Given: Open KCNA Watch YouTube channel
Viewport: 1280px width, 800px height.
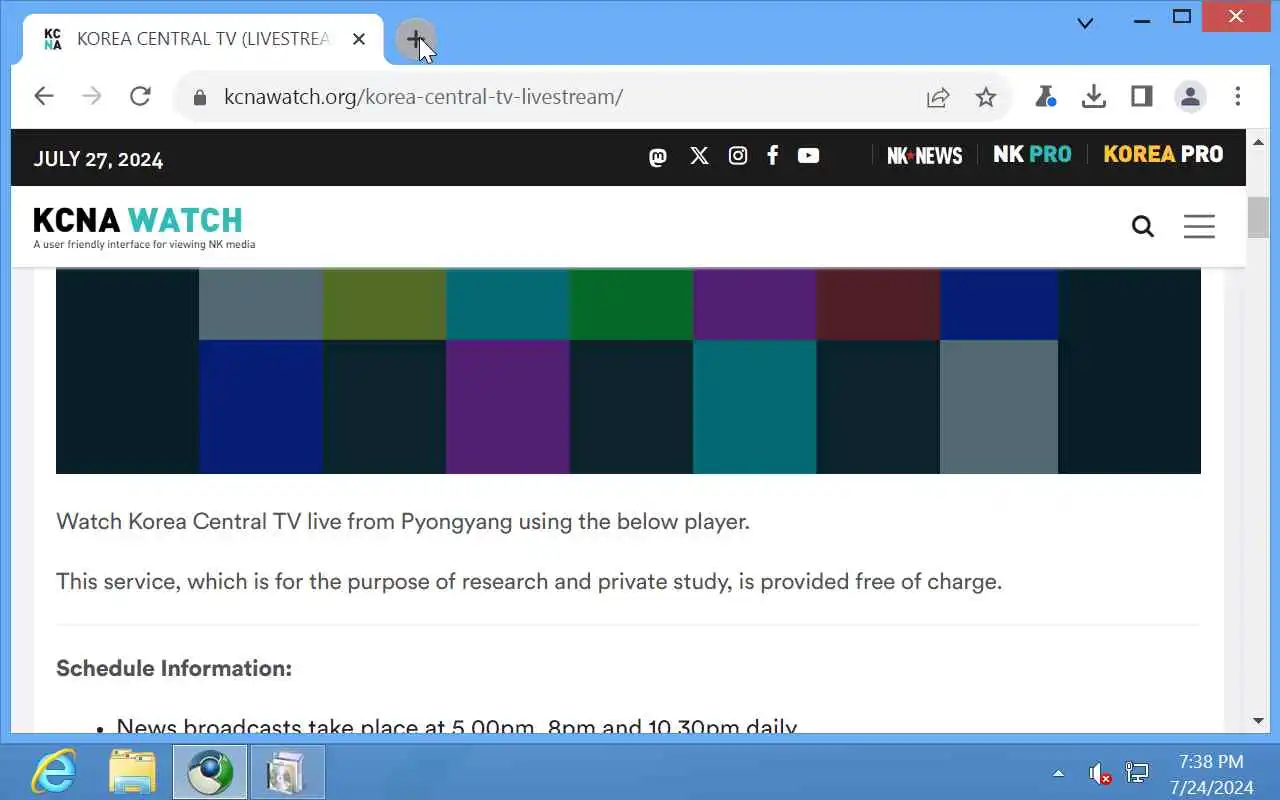Looking at the screenshot, I should 808,155.
